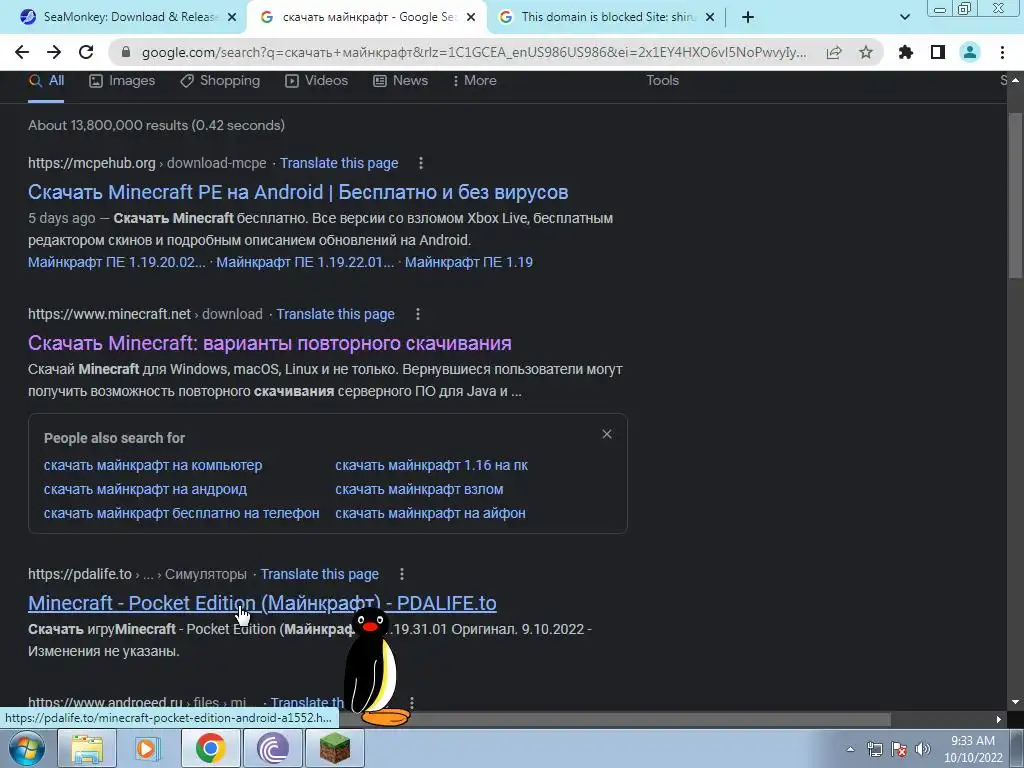Open the Minecraft Pocket Edition PDALIFE.to result
1024x768 pixels.
pyautogui.click(x=262, y=603)
